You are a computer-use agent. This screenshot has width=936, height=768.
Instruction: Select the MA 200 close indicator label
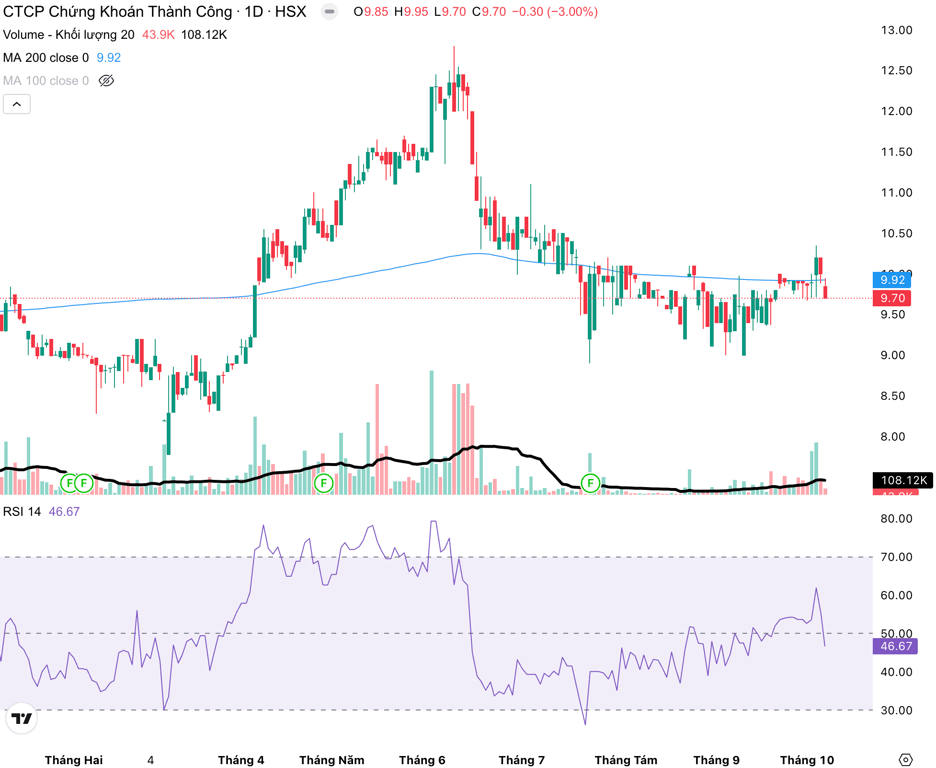(x=46, y=58)
